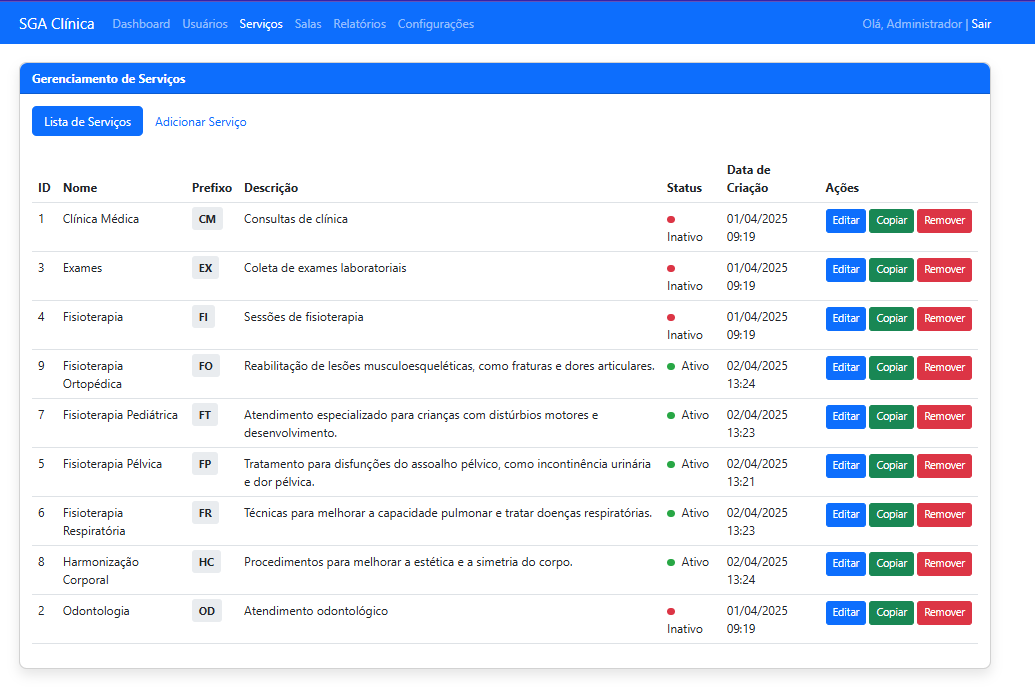Select the Lista de Serviços tab
This screenshot has width=1035, height=687.
point(87,122)
